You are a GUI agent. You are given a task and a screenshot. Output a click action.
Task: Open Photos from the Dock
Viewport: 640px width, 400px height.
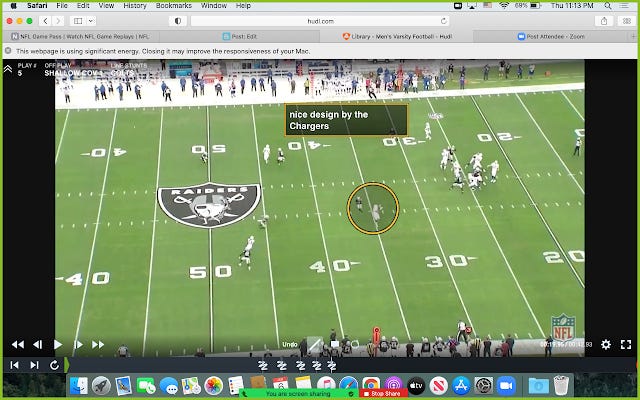click(213, 385)
